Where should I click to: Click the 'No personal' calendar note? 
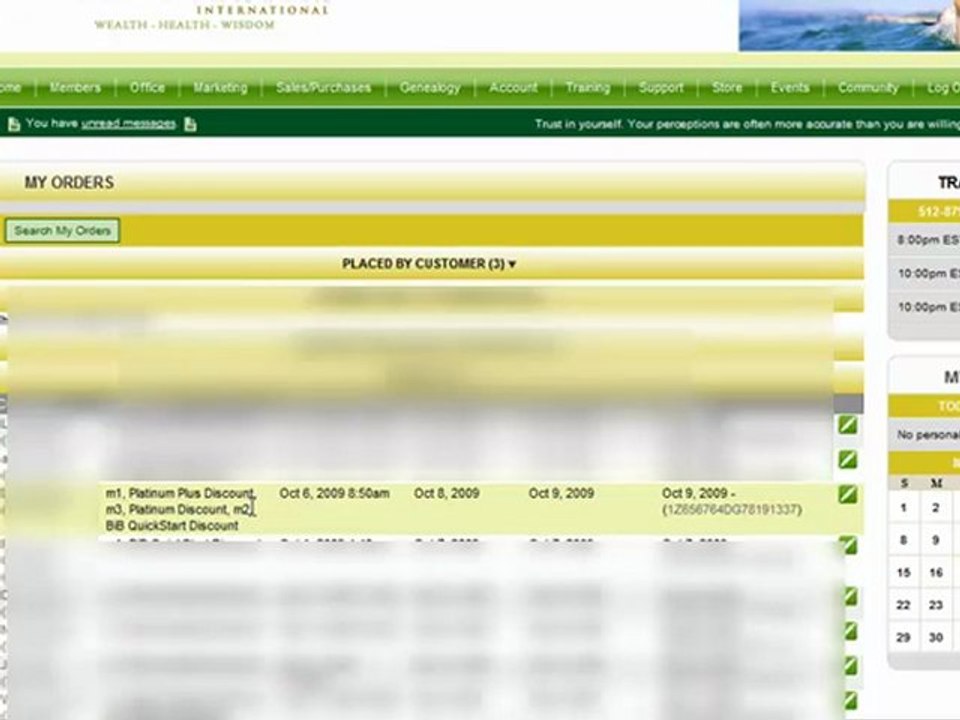coord(928,435)
